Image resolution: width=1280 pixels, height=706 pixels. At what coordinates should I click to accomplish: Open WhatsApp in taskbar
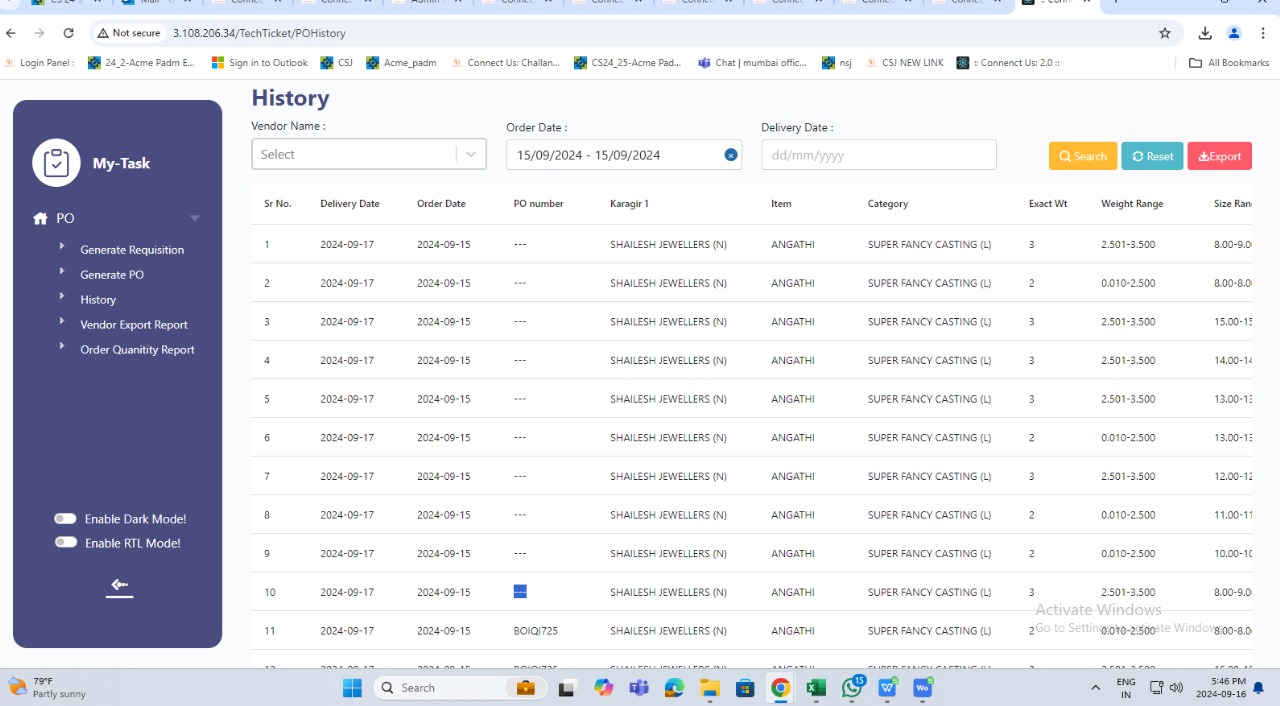click(852, 688)
